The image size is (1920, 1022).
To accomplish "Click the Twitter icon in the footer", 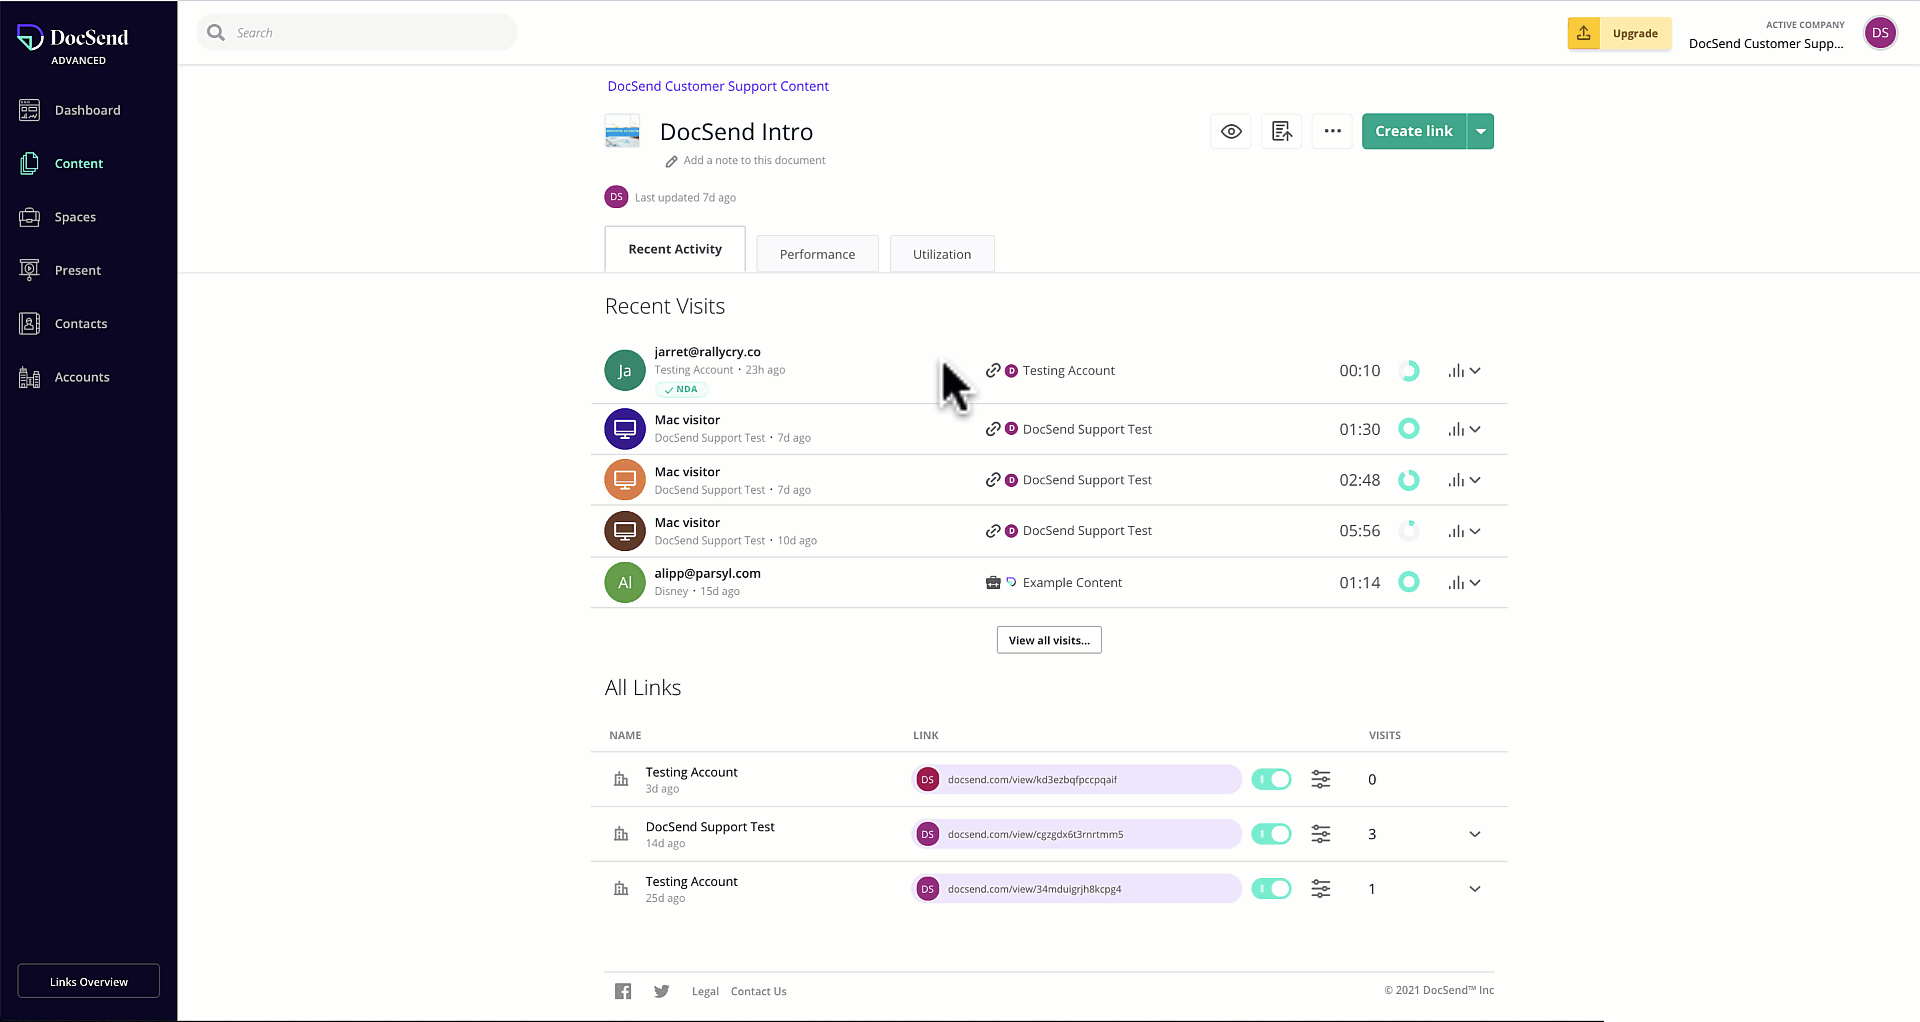I will 661,991.
